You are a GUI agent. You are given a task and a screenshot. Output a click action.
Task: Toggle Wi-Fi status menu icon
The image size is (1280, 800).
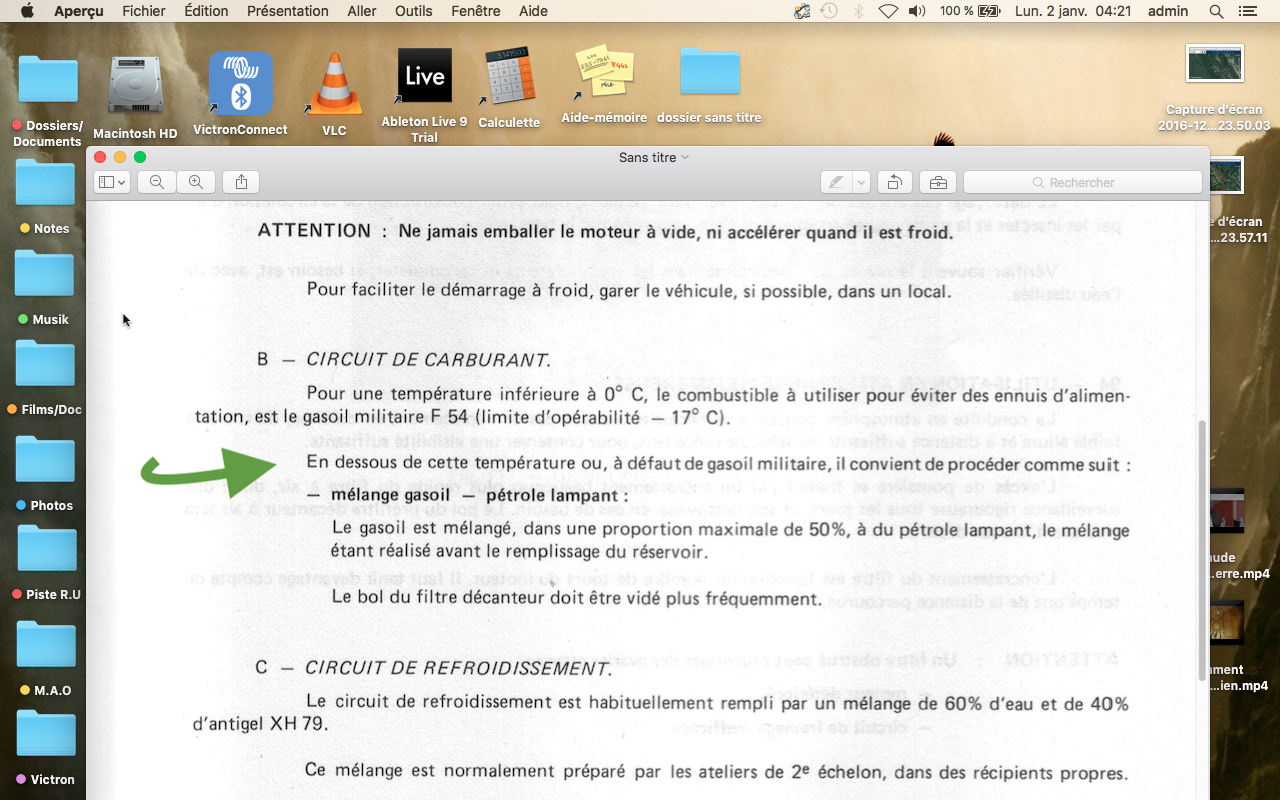(x=888, y=11)
